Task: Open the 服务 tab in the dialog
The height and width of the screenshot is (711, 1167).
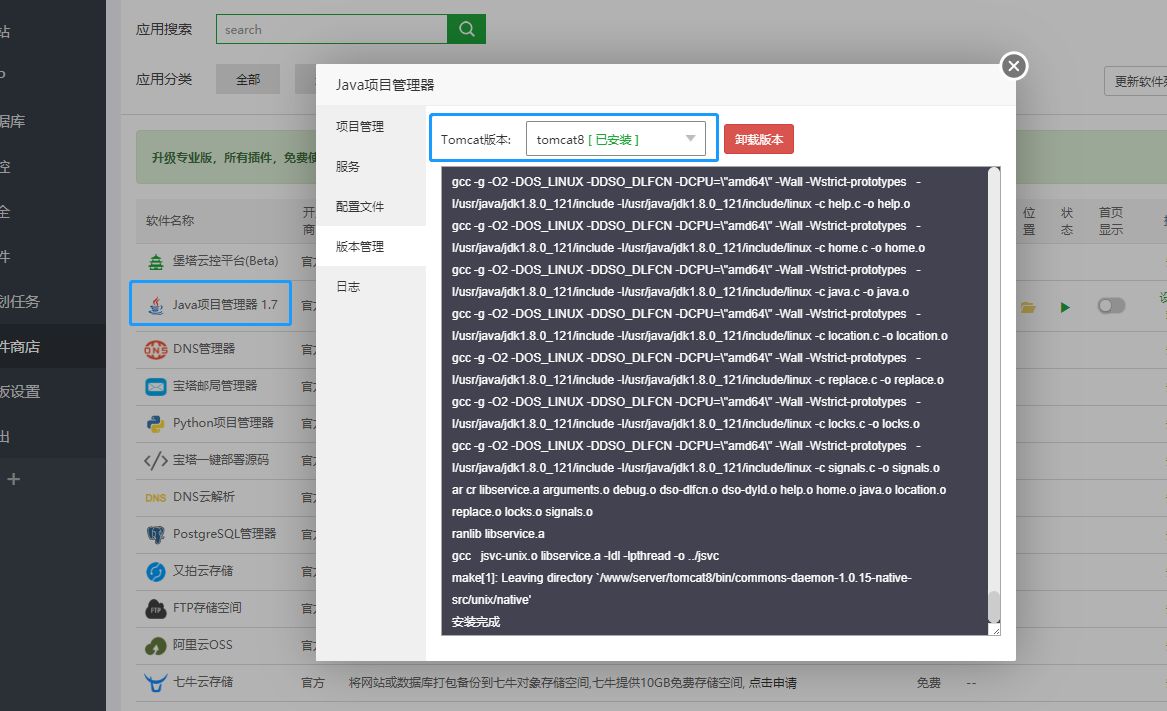Action: (x=348, y=167)
